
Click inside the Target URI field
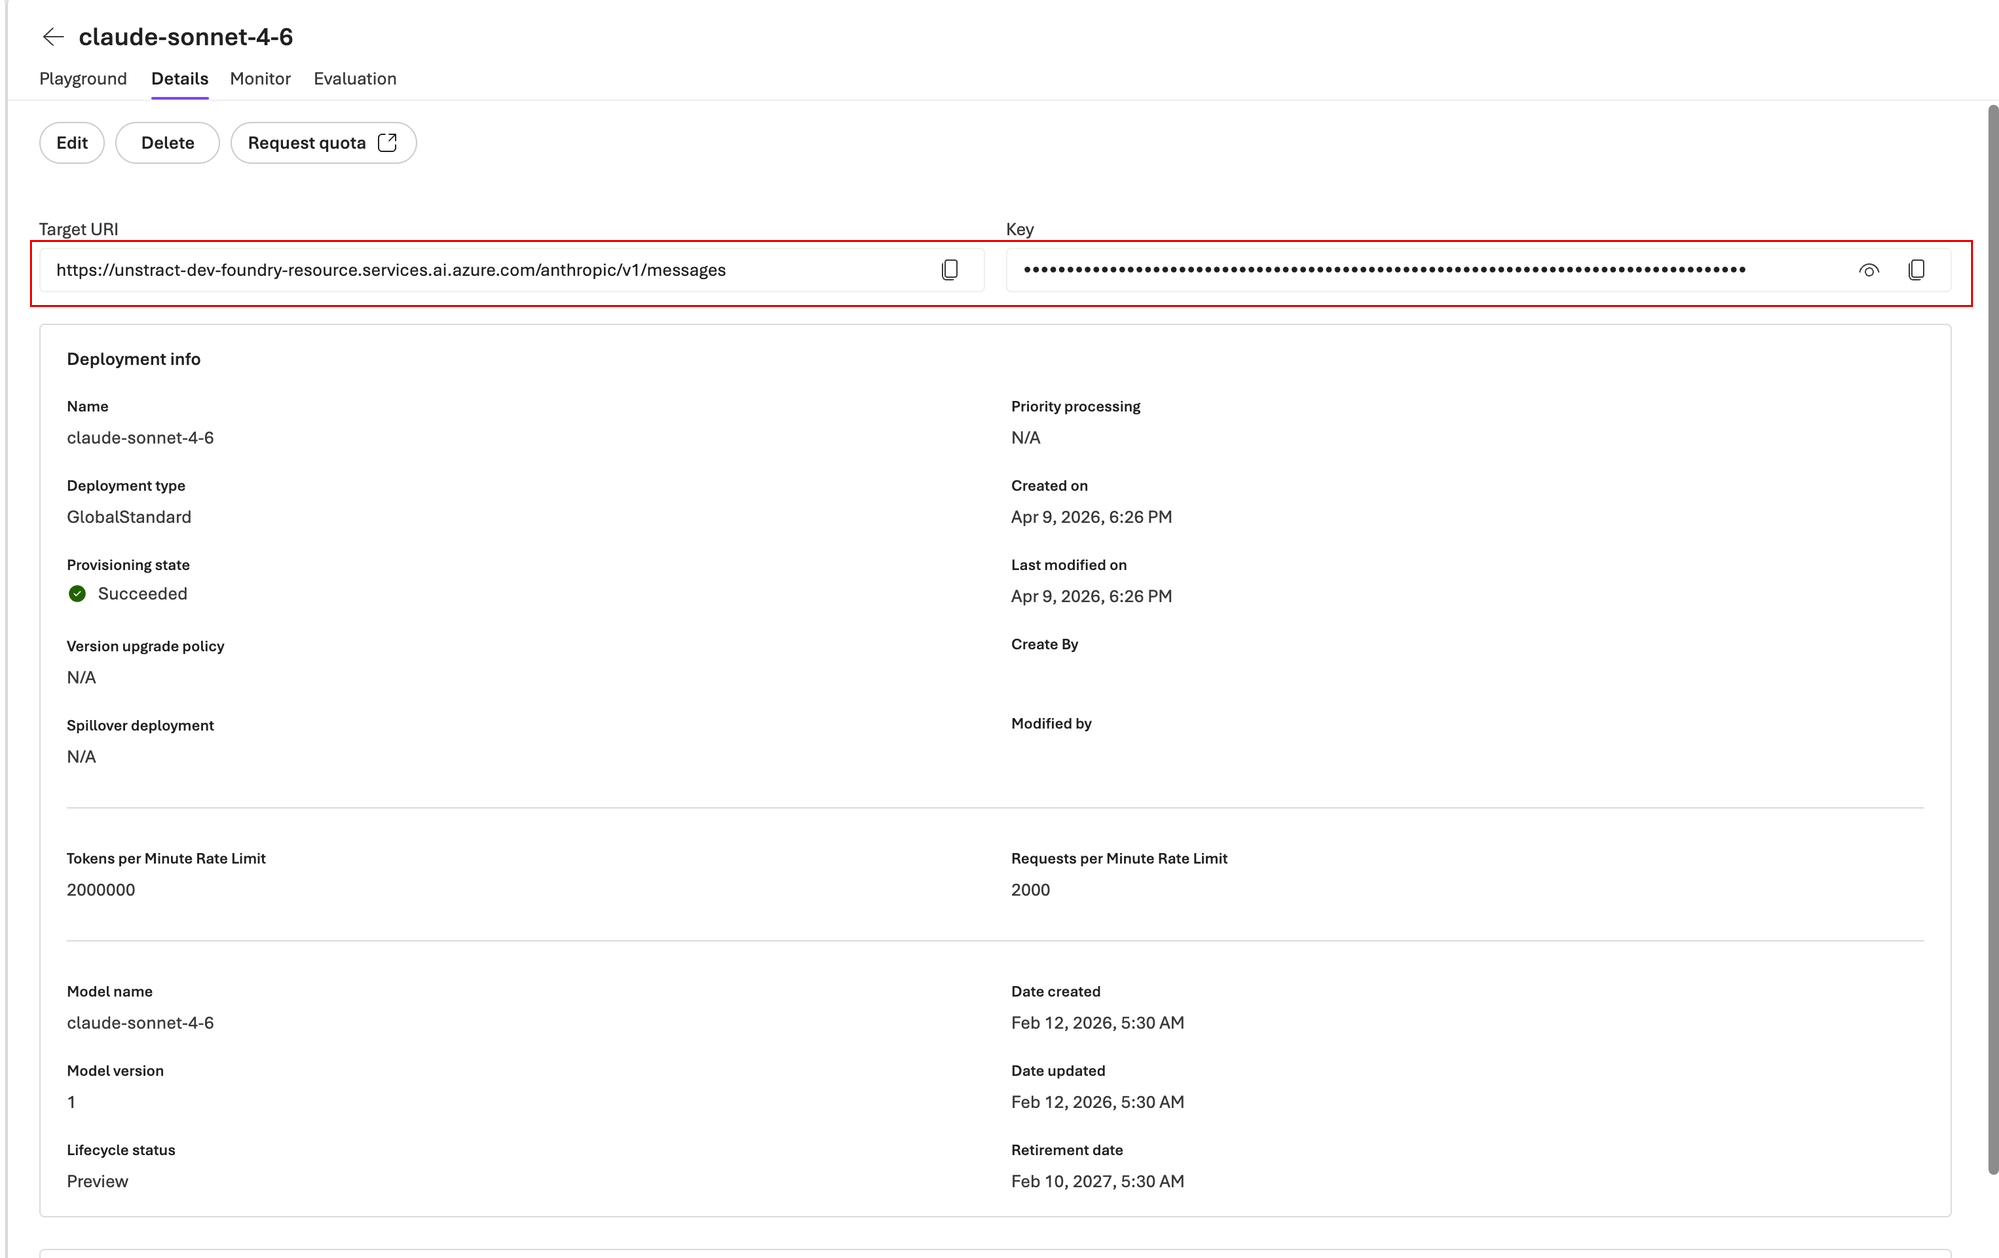(500, 269)
